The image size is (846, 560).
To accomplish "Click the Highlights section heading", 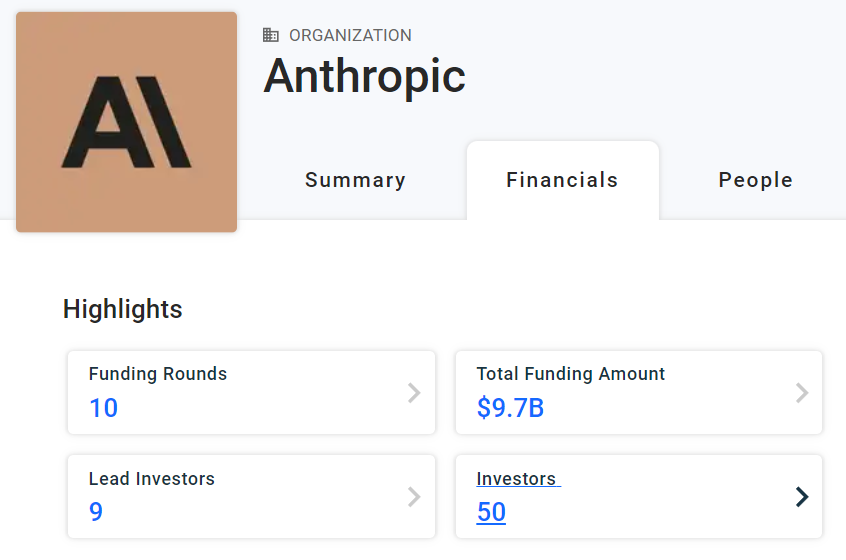I will click(122, 309).
